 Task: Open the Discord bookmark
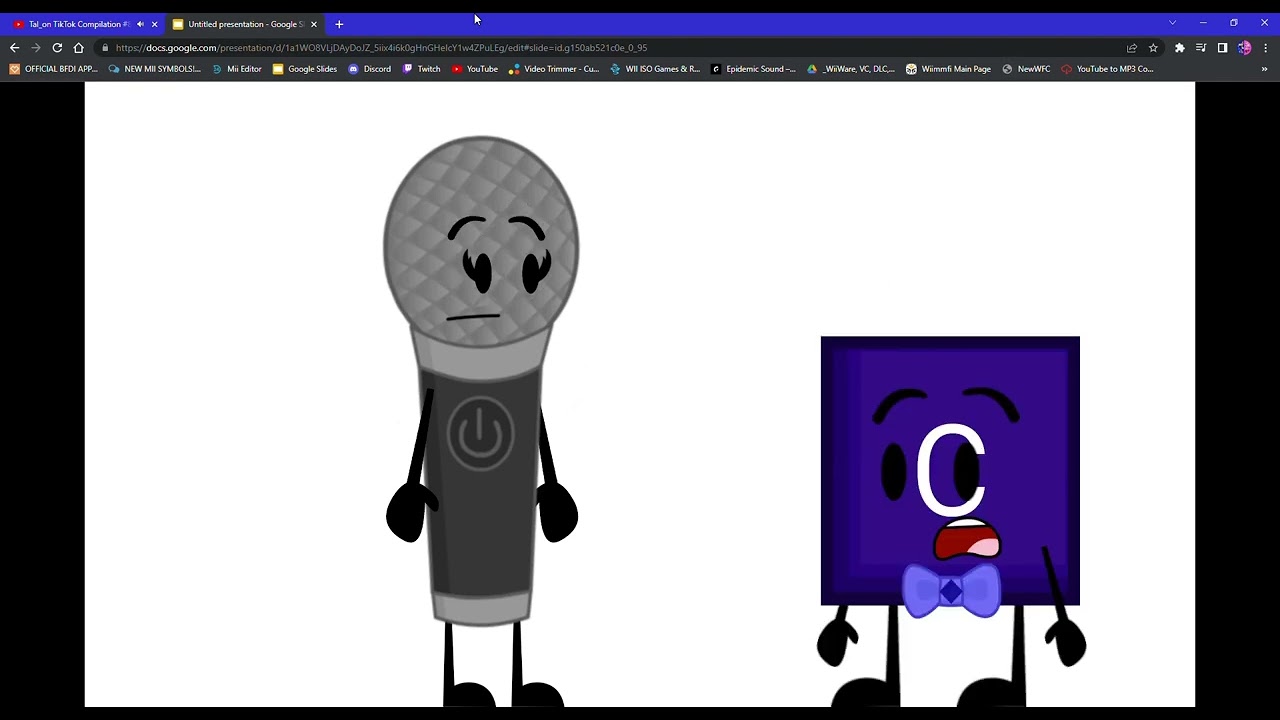[x=369, y=69]
